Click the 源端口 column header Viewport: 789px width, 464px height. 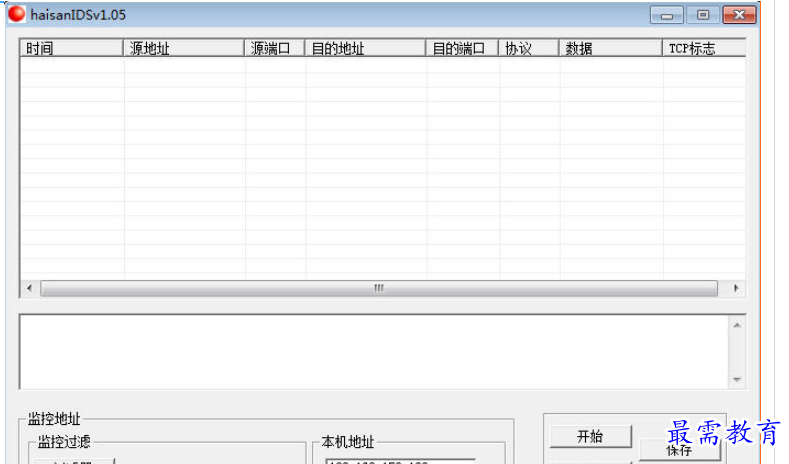point(275,48)
